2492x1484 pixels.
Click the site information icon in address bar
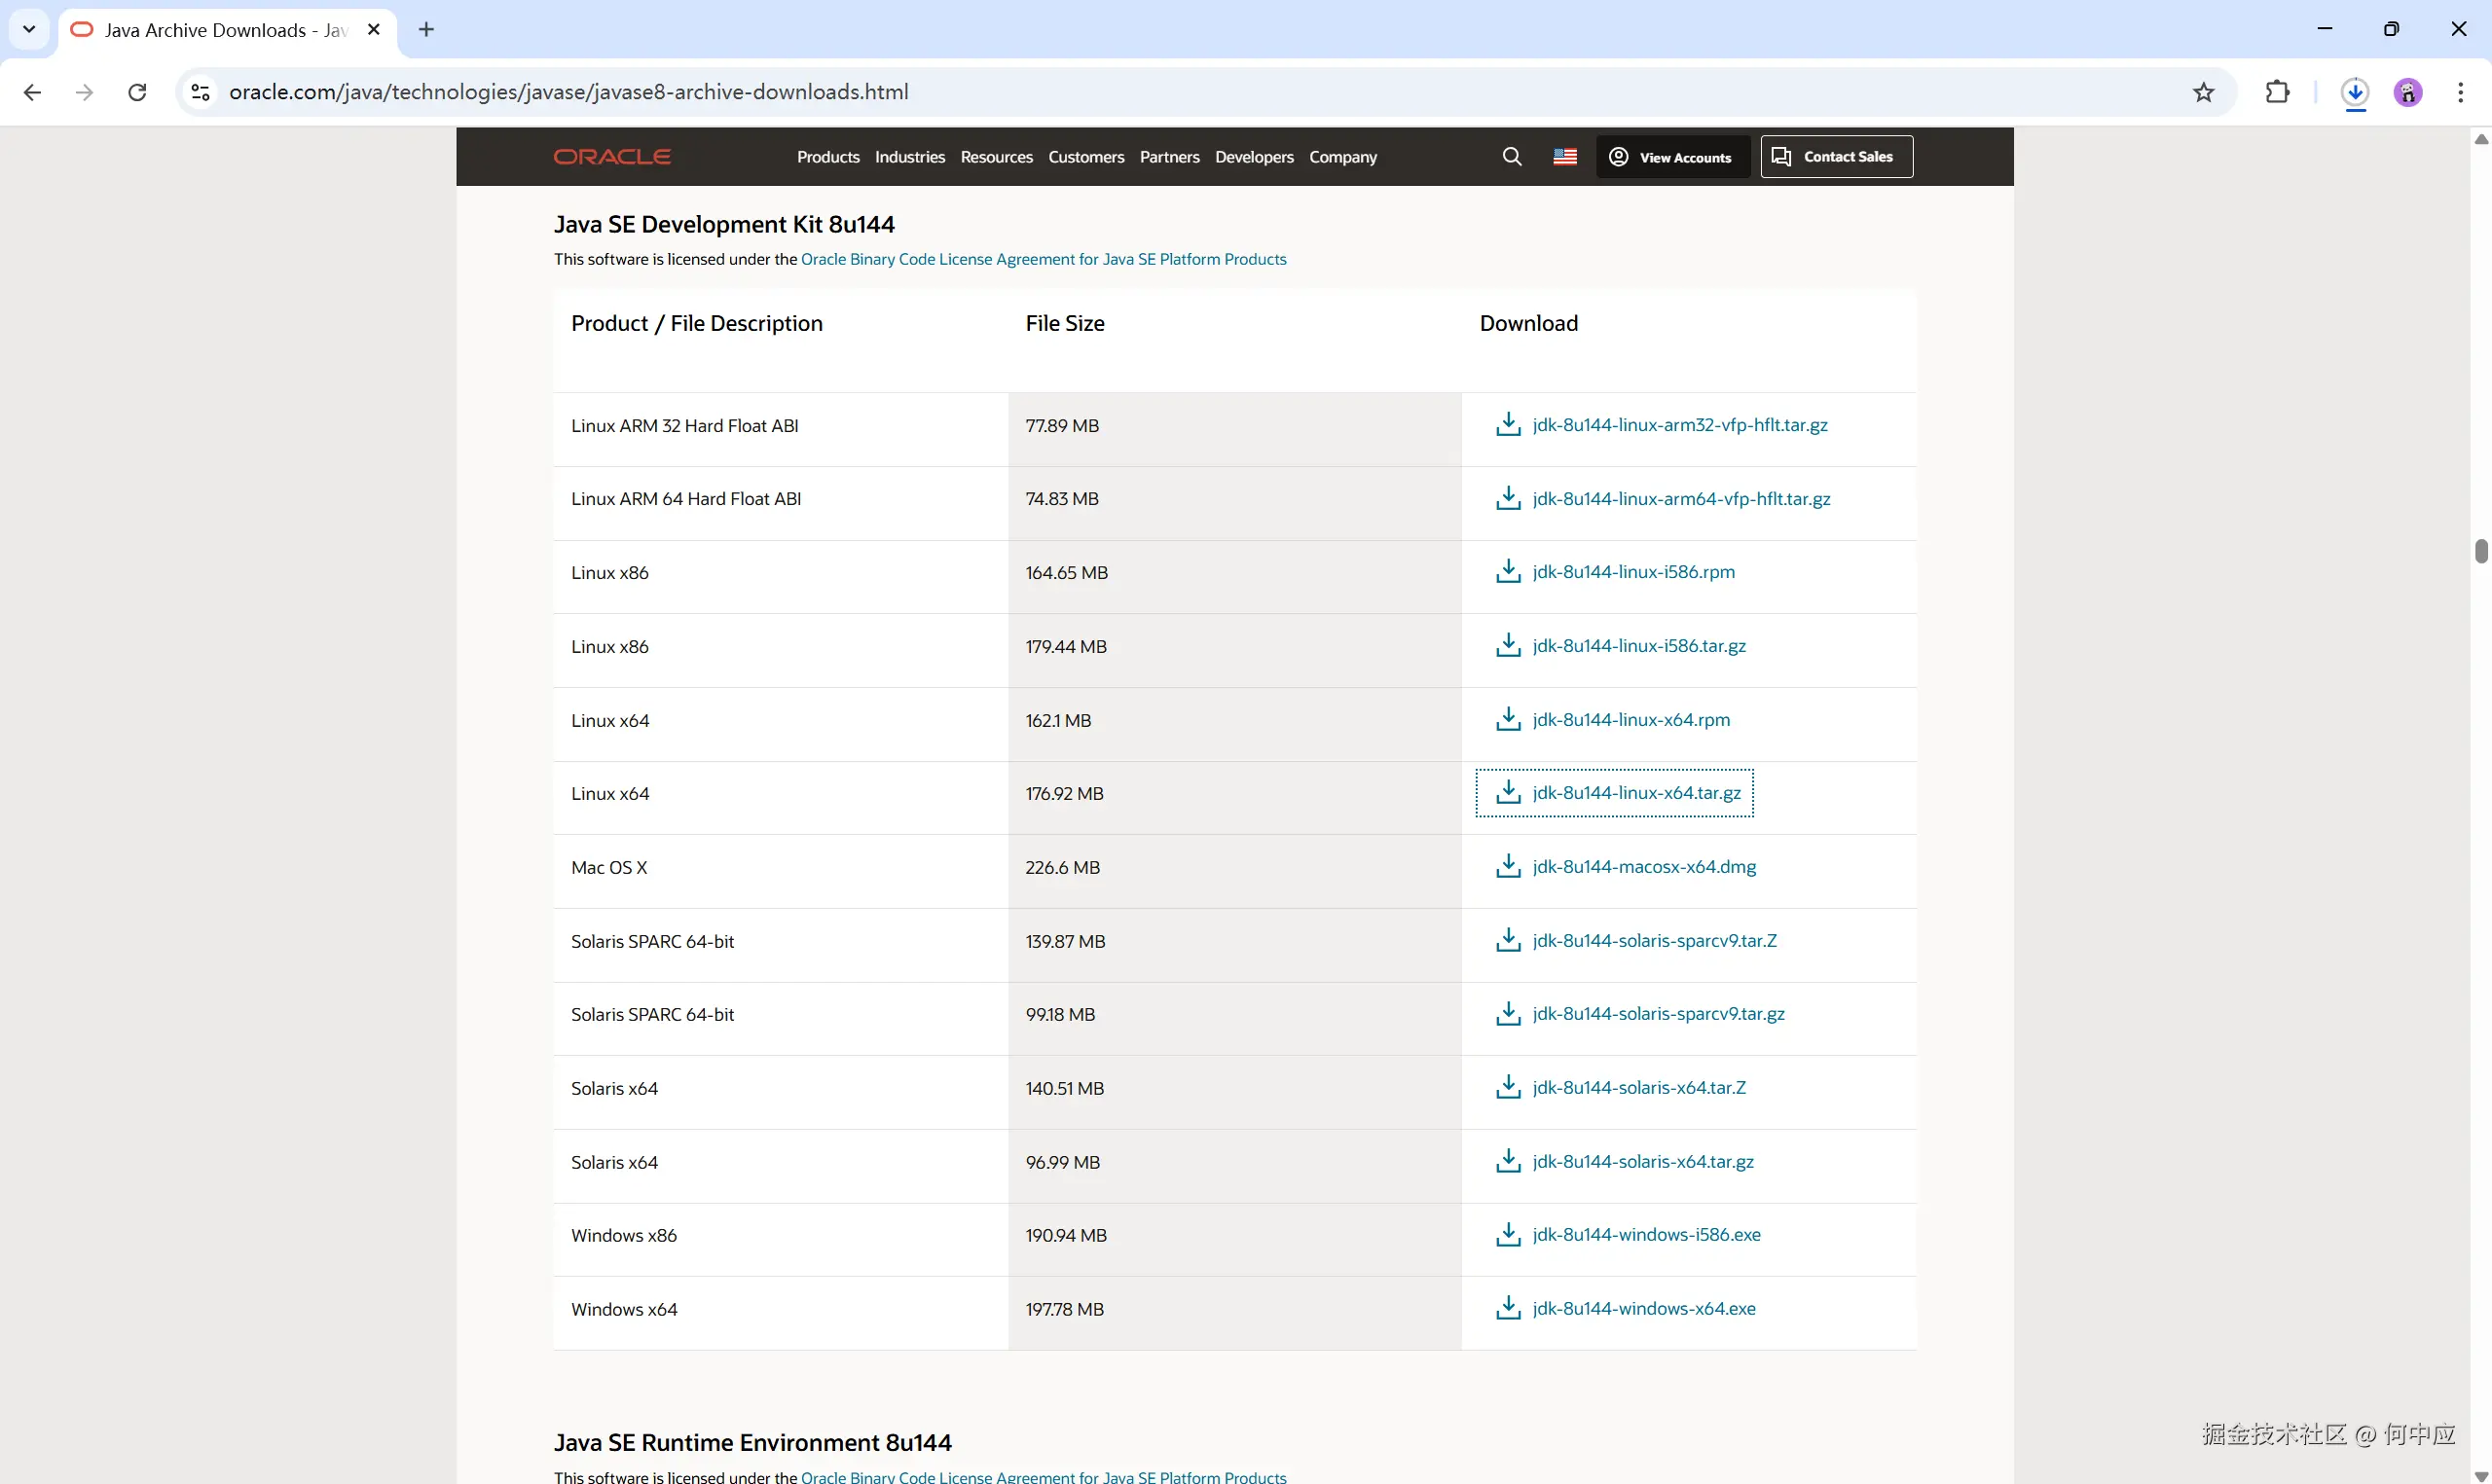coord(200,92)
